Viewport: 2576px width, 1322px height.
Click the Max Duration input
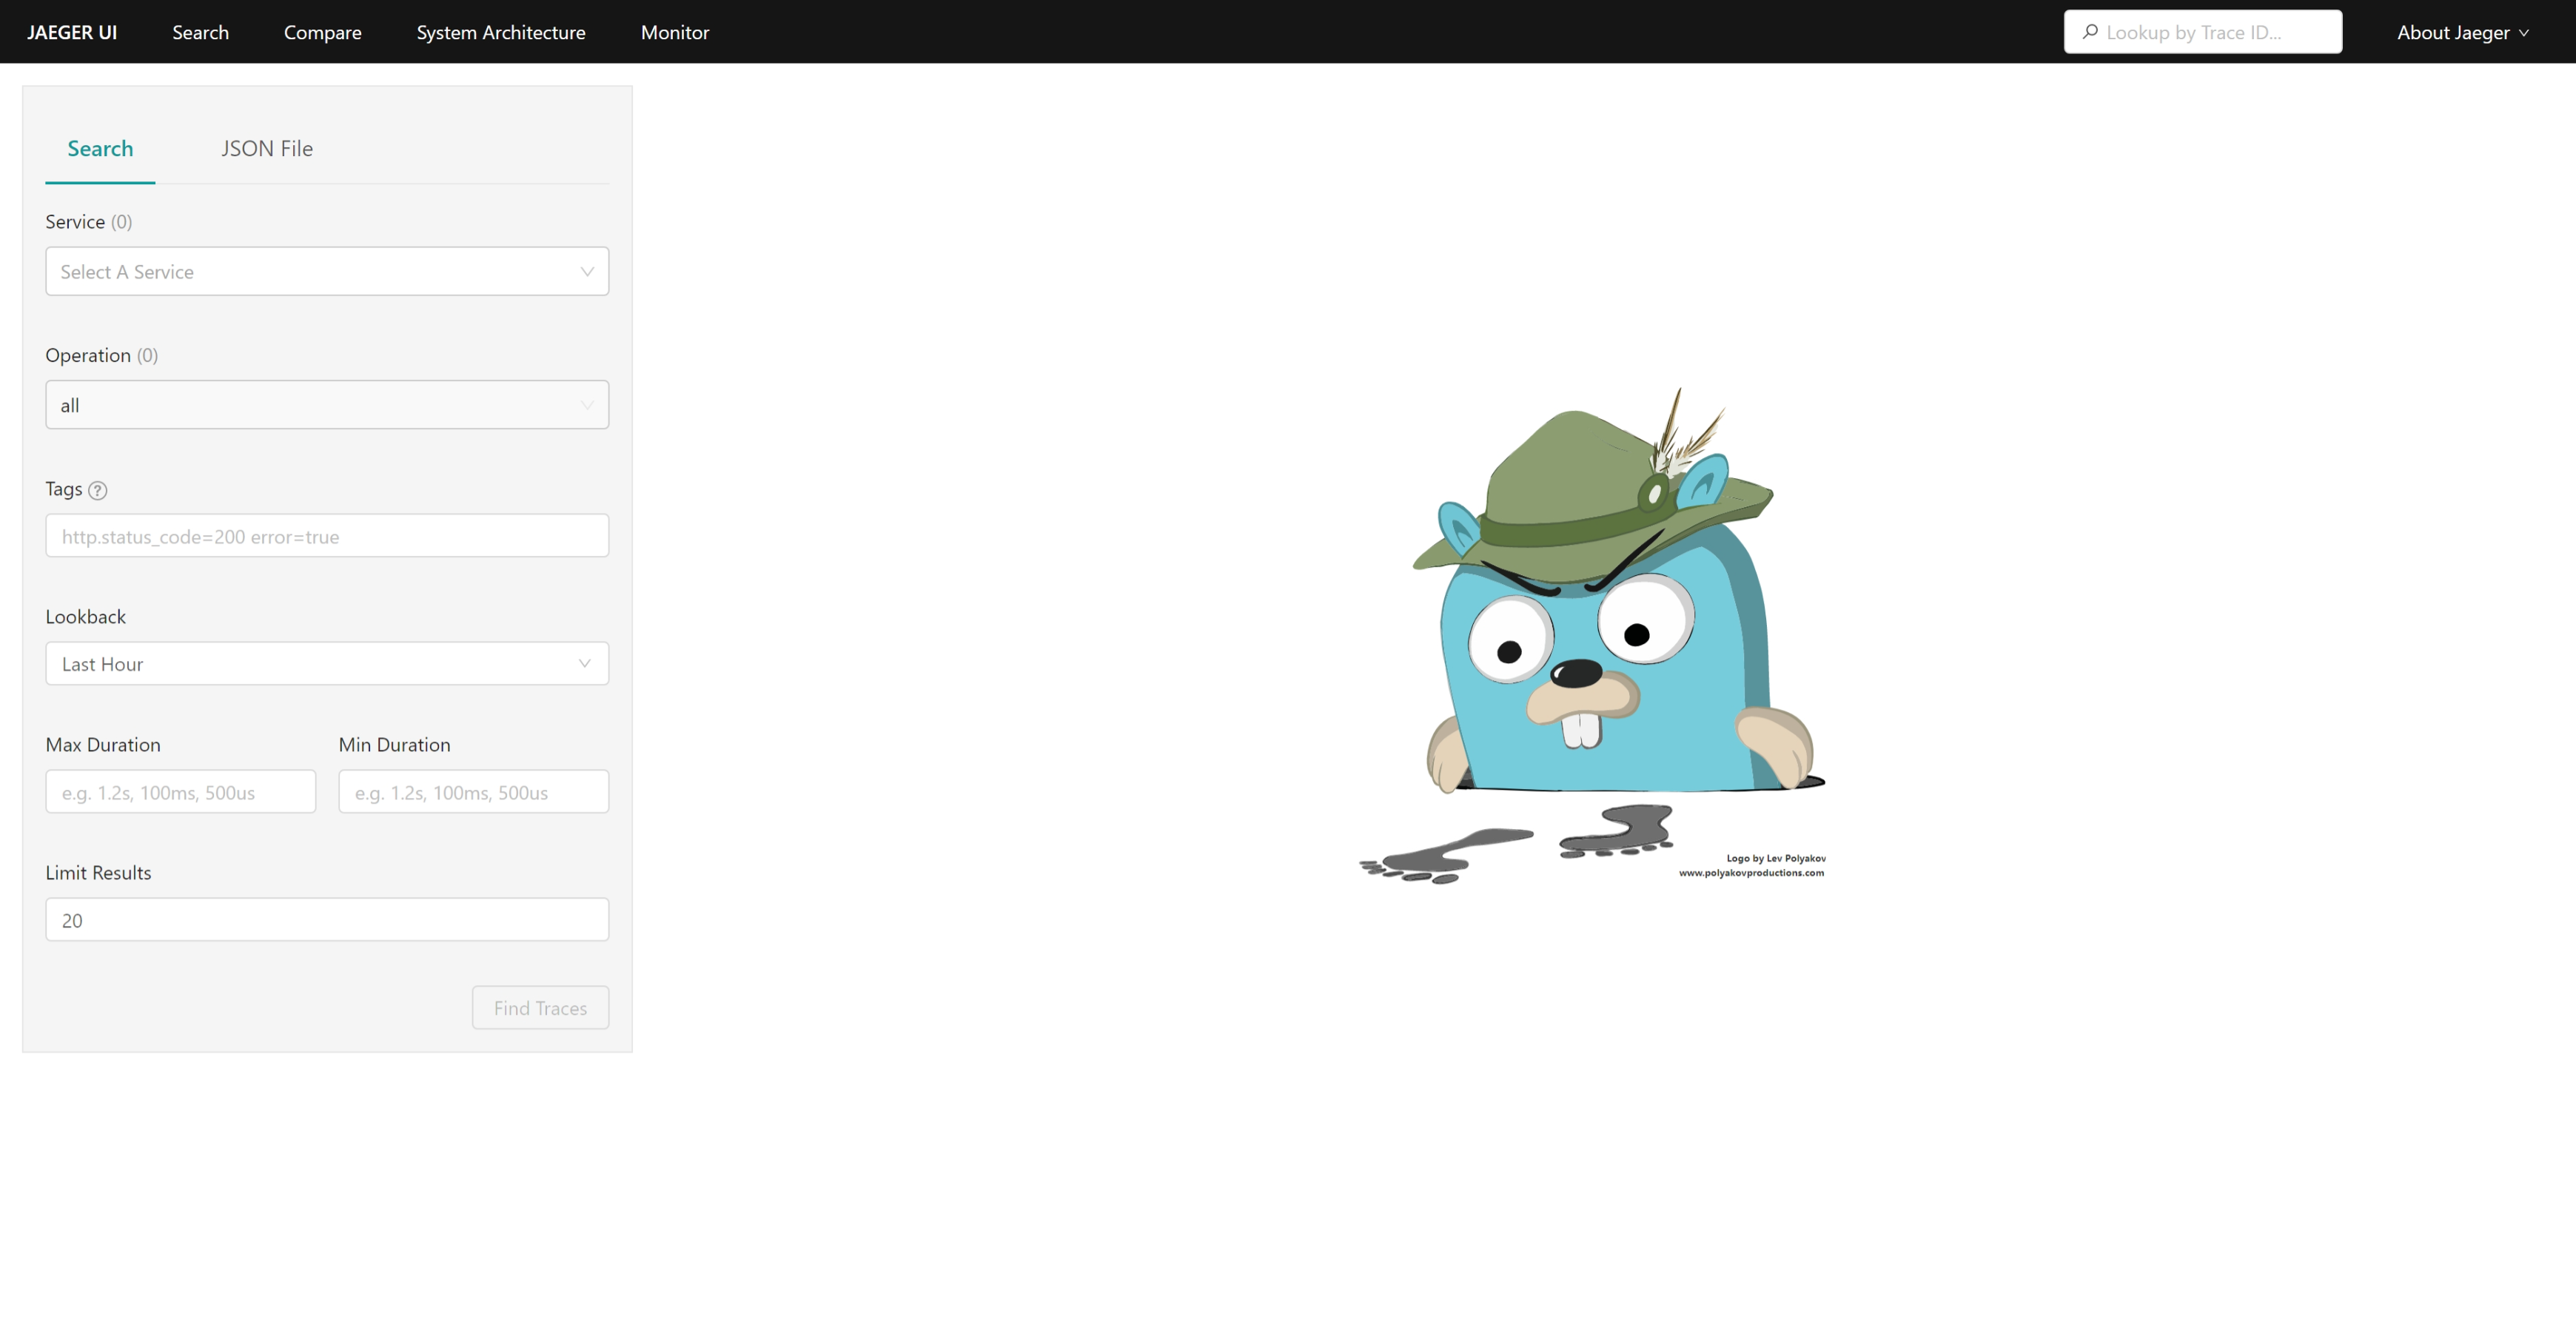tap(181, 791)
